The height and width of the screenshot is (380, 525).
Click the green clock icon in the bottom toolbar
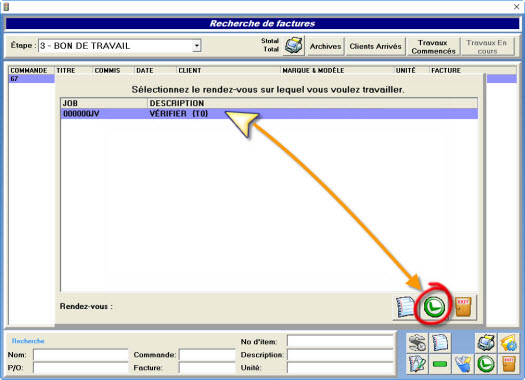486,364
